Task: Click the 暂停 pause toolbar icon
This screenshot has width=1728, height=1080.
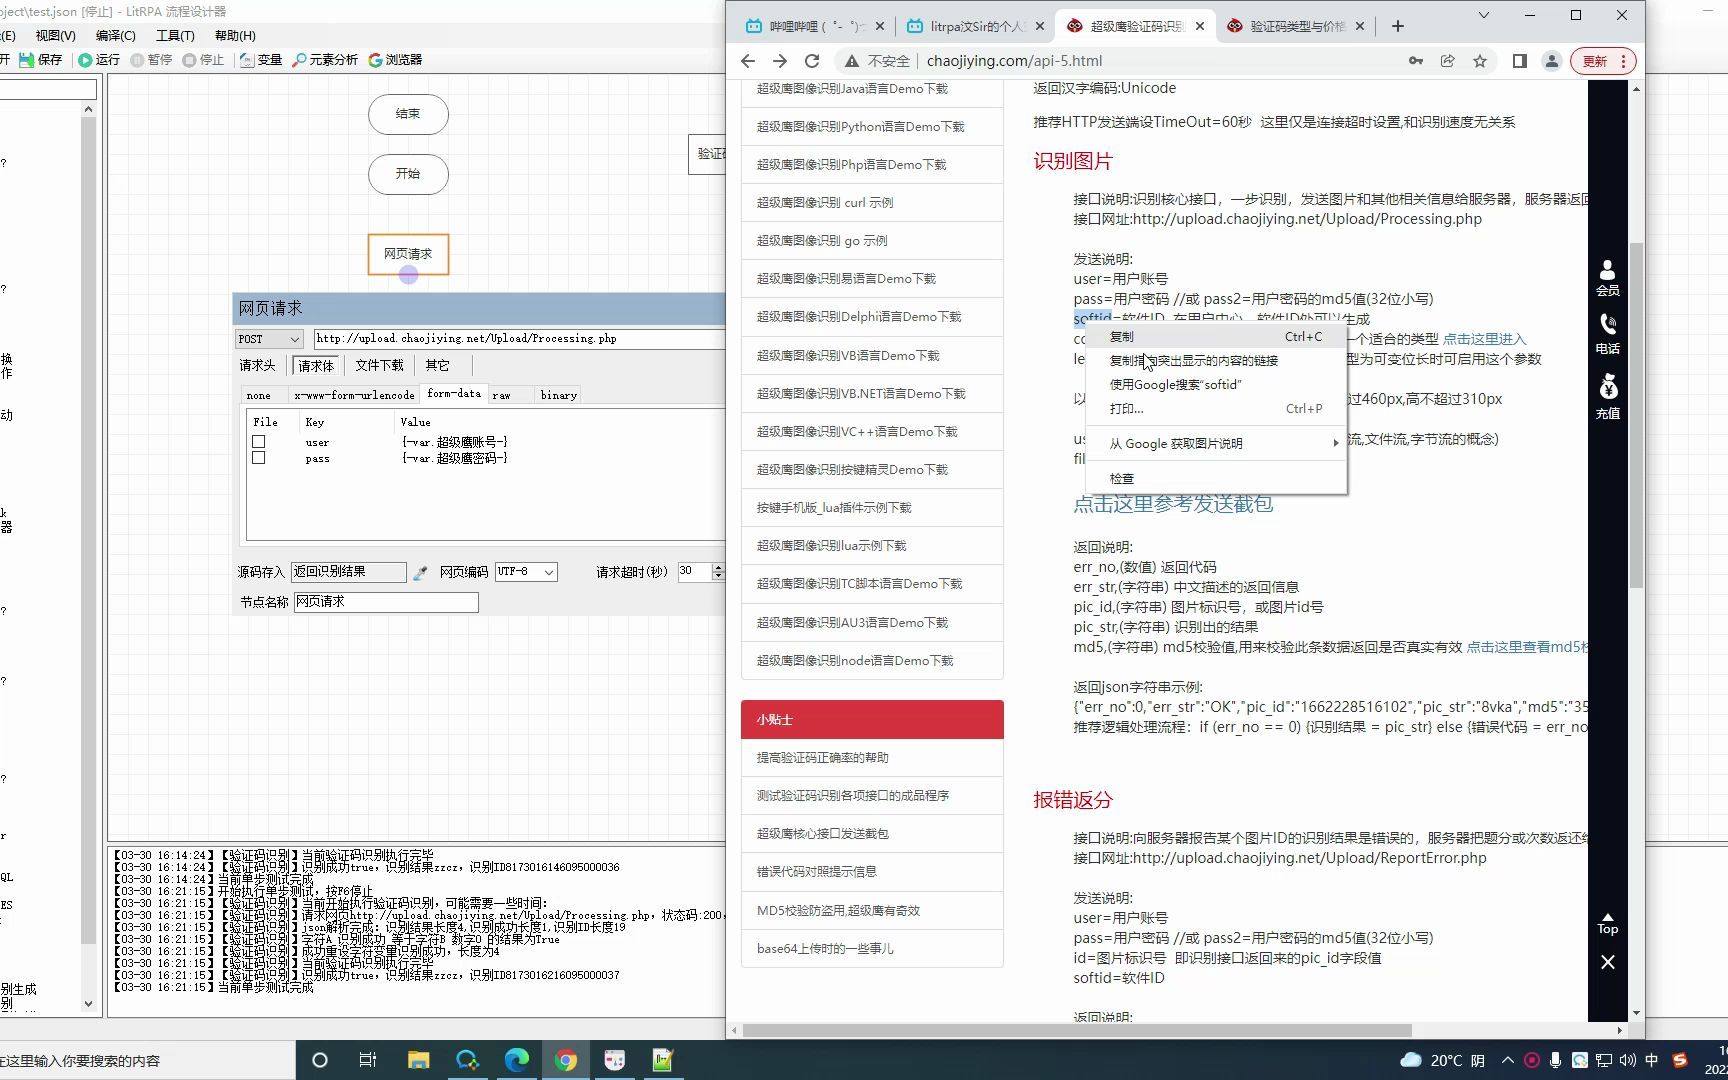Action: pyautogui.click(x=152, y=60)
